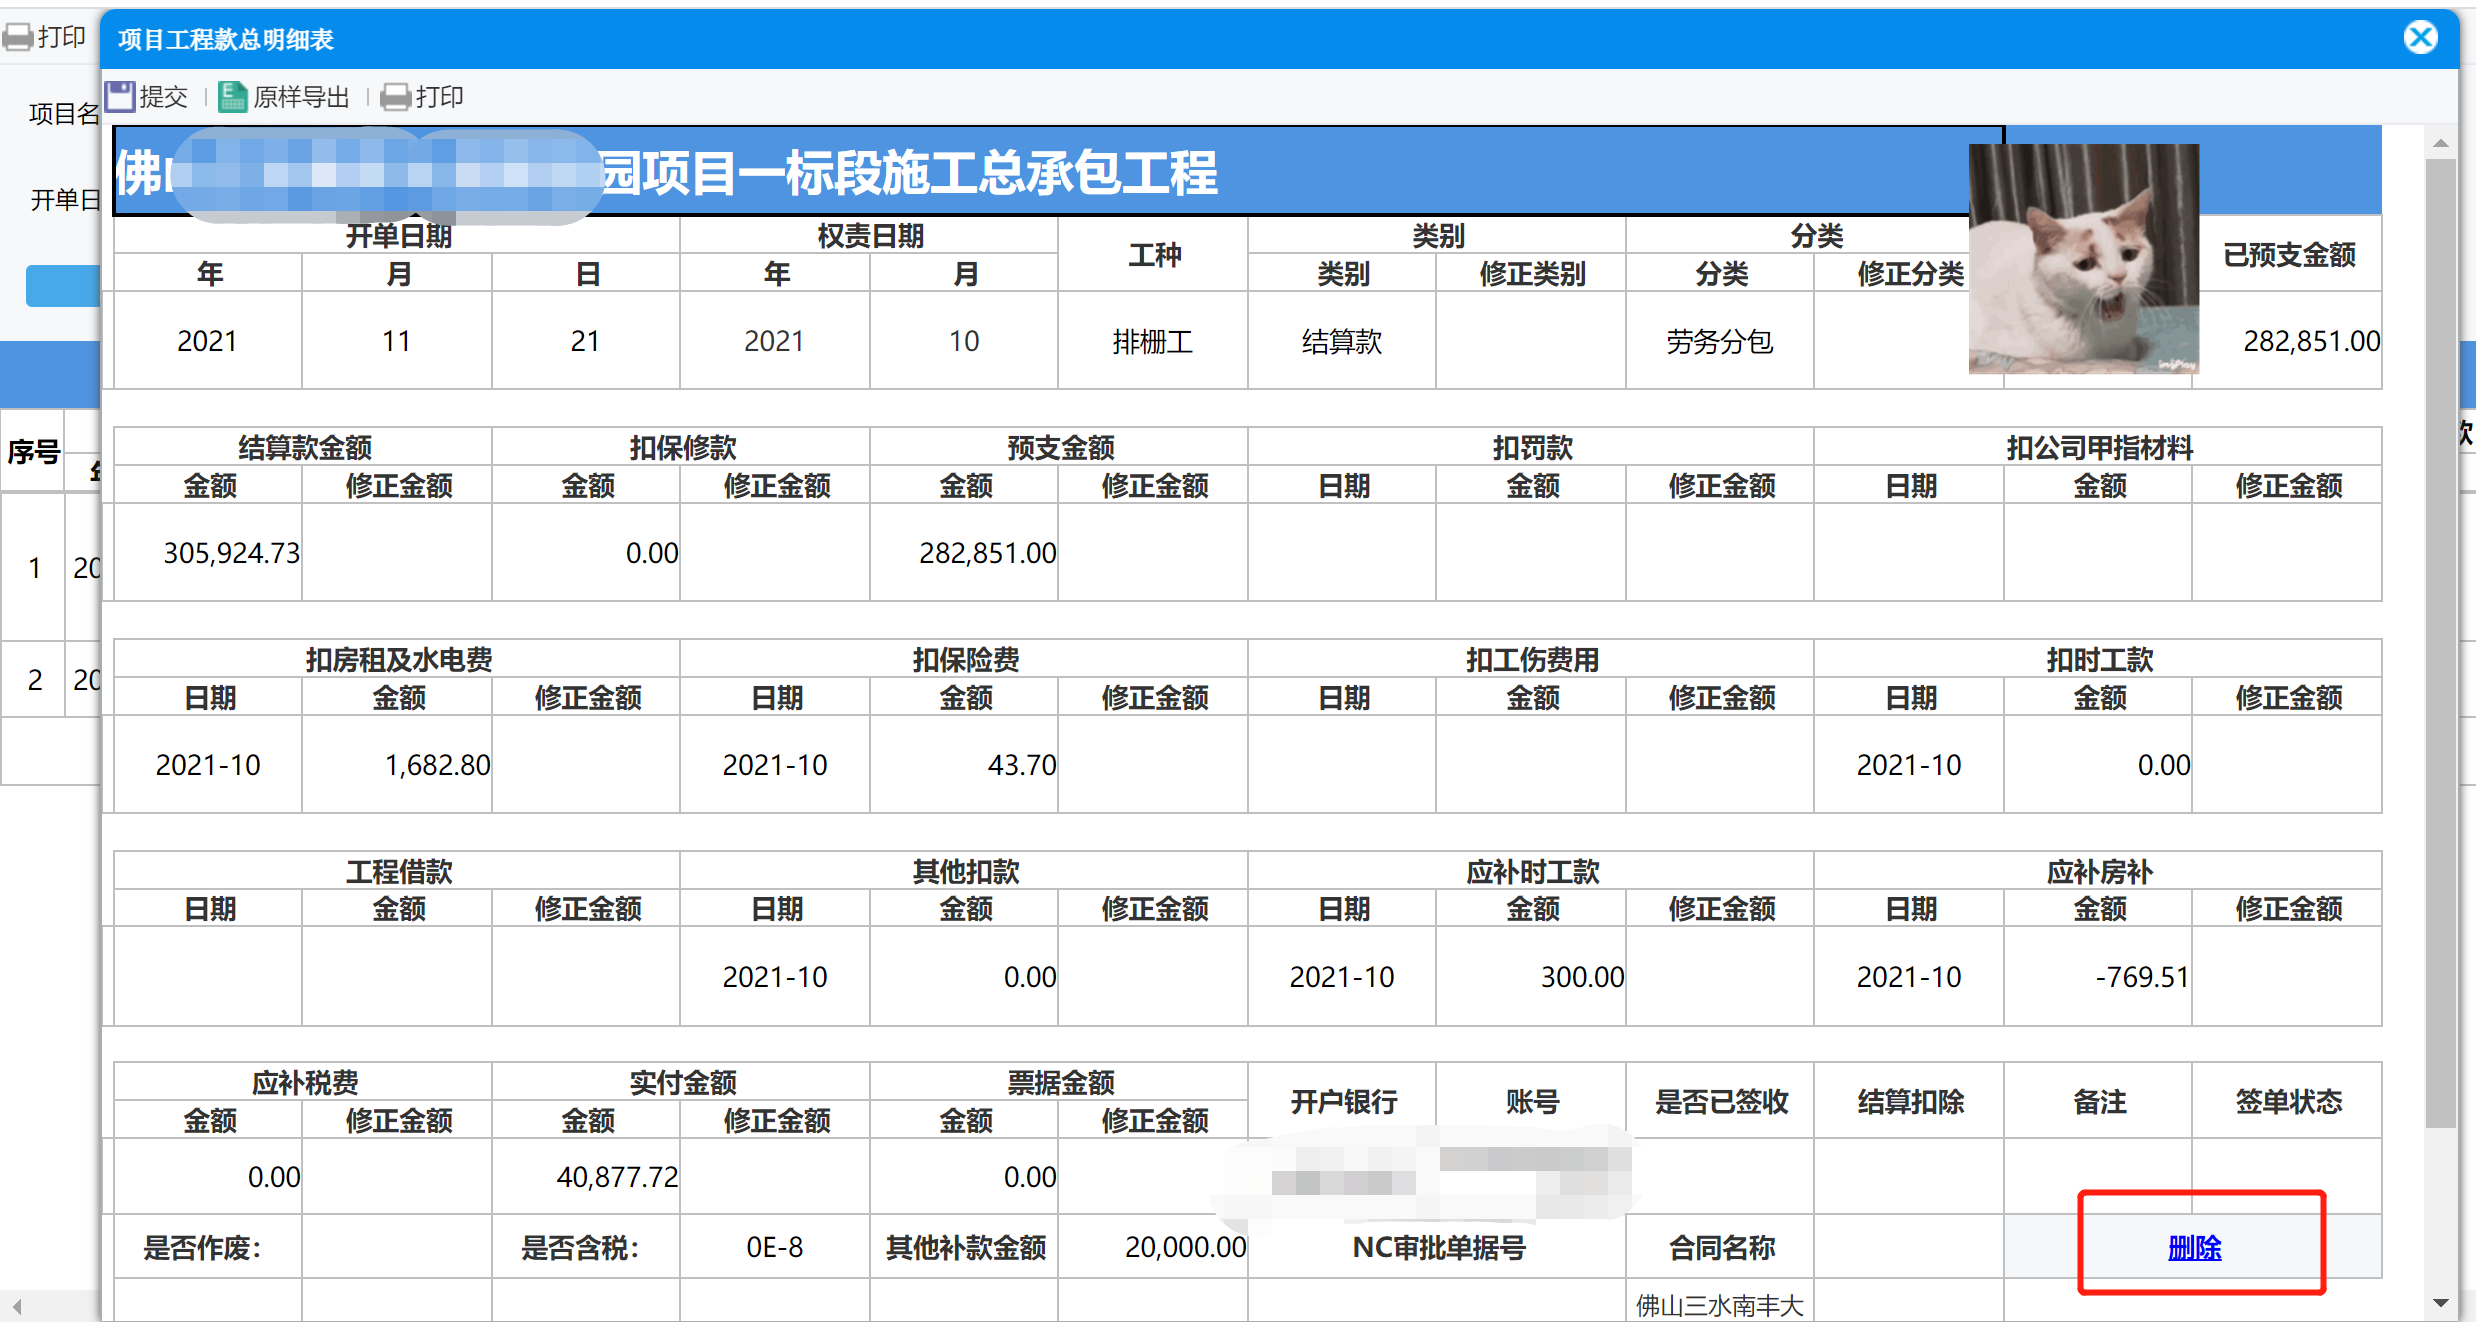Click the 备注 value input cell
The width and height of the screenshot is (2476, 1322).
pyautogui.click(x=2099, y=1176)
